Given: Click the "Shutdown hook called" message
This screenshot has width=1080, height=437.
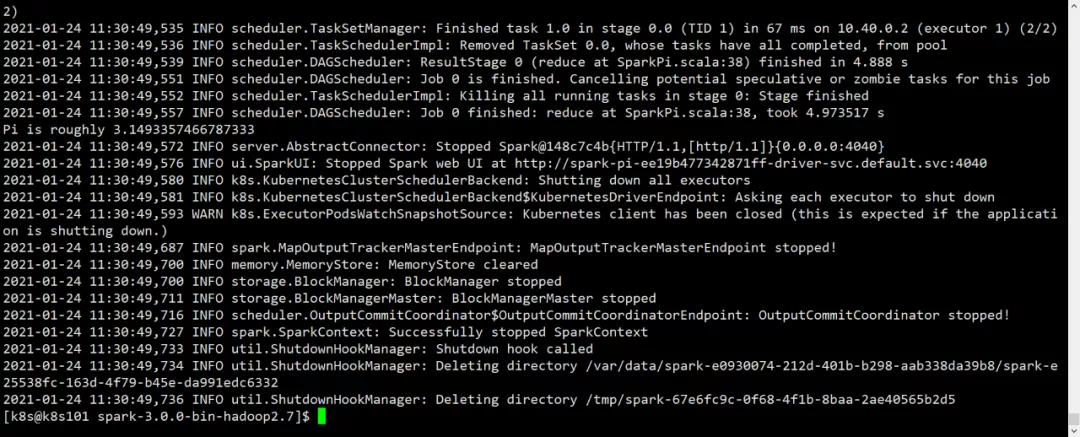Looking at the screenshot, I should tap(514, 348).
